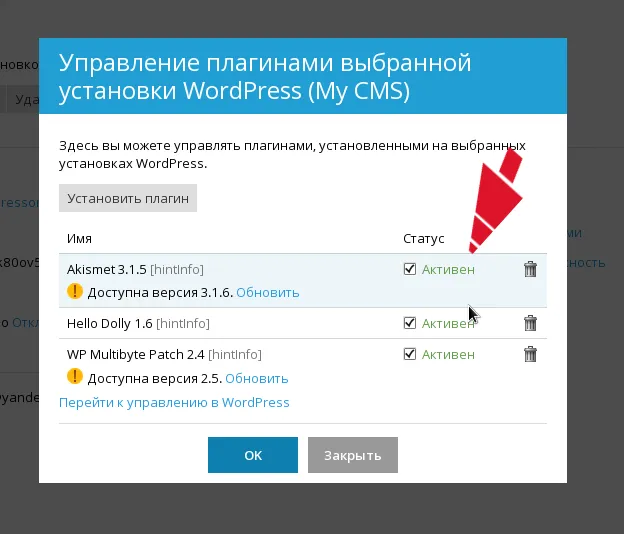
Task: Update Akismet to version 3.1.6
Action: [267, 292]
